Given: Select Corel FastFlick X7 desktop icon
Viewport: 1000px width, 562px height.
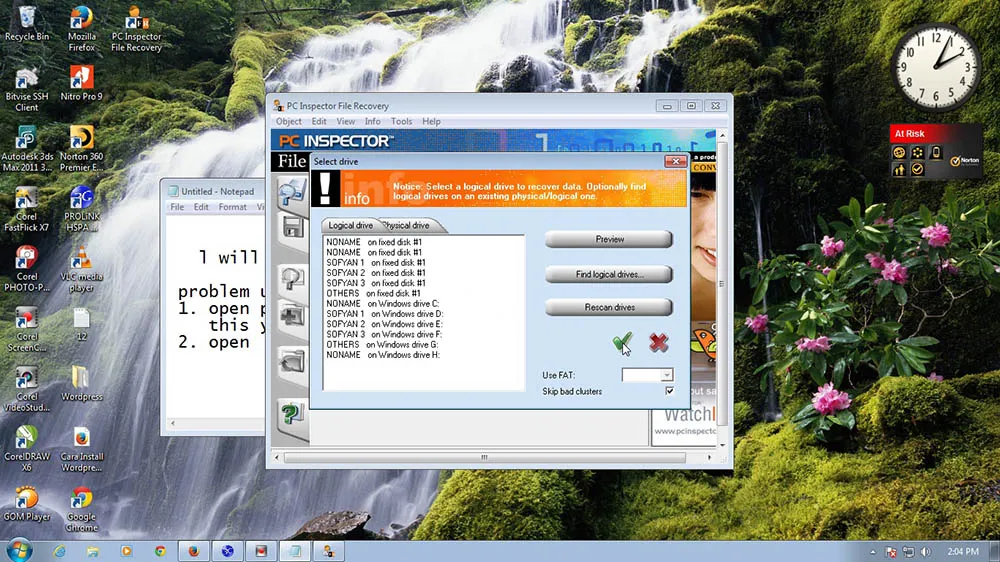Looking at the screenshot, I should coord(27,209).
